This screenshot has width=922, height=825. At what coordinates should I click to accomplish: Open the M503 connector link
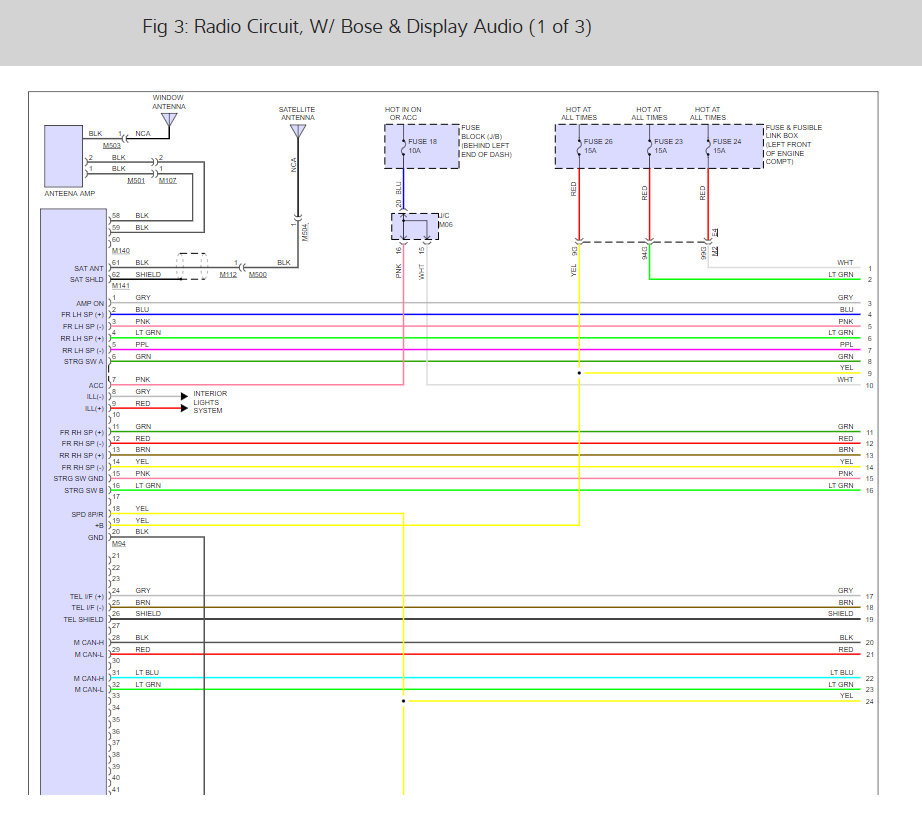111,146
